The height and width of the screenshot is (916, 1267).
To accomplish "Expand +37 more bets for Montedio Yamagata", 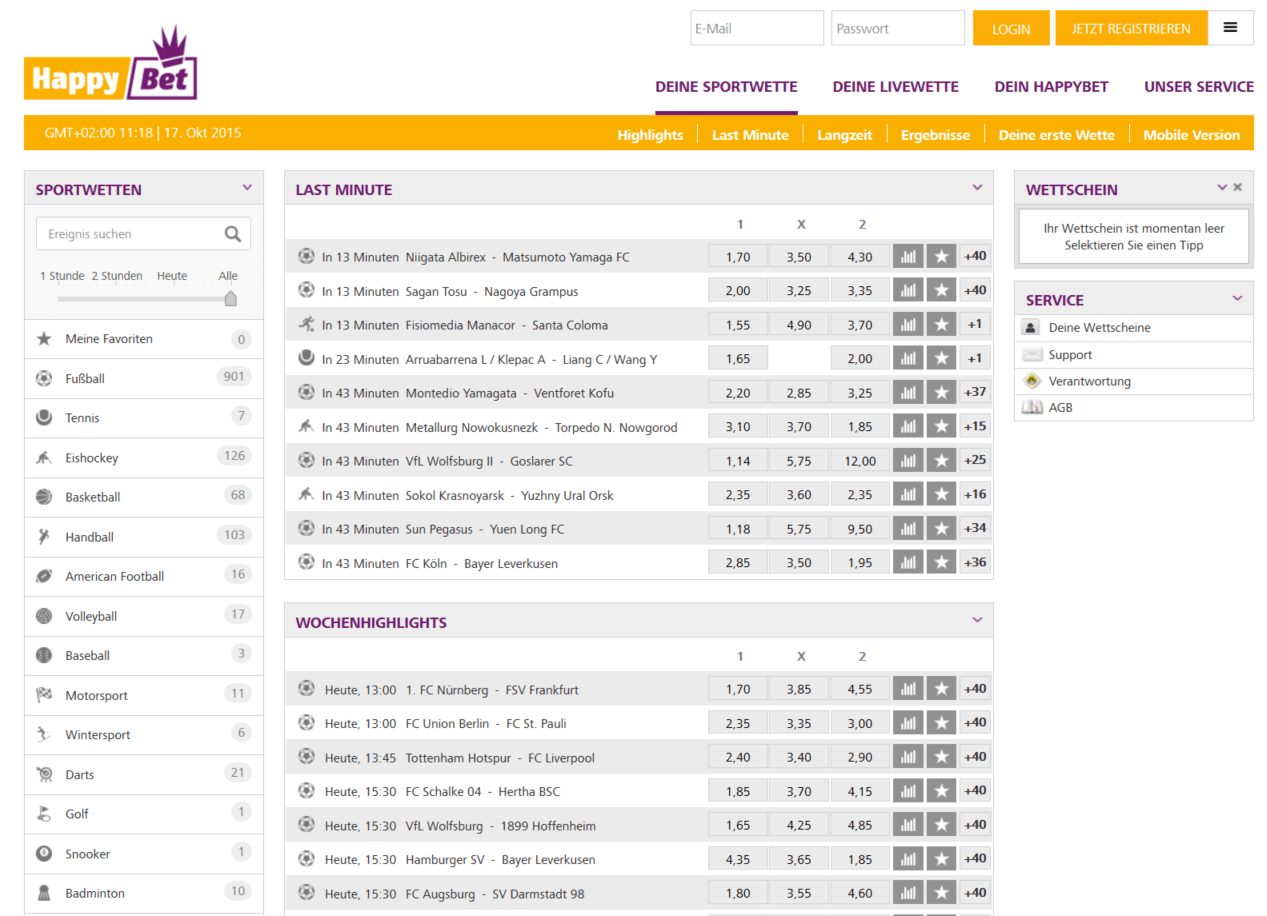I will tap(975, 393).
